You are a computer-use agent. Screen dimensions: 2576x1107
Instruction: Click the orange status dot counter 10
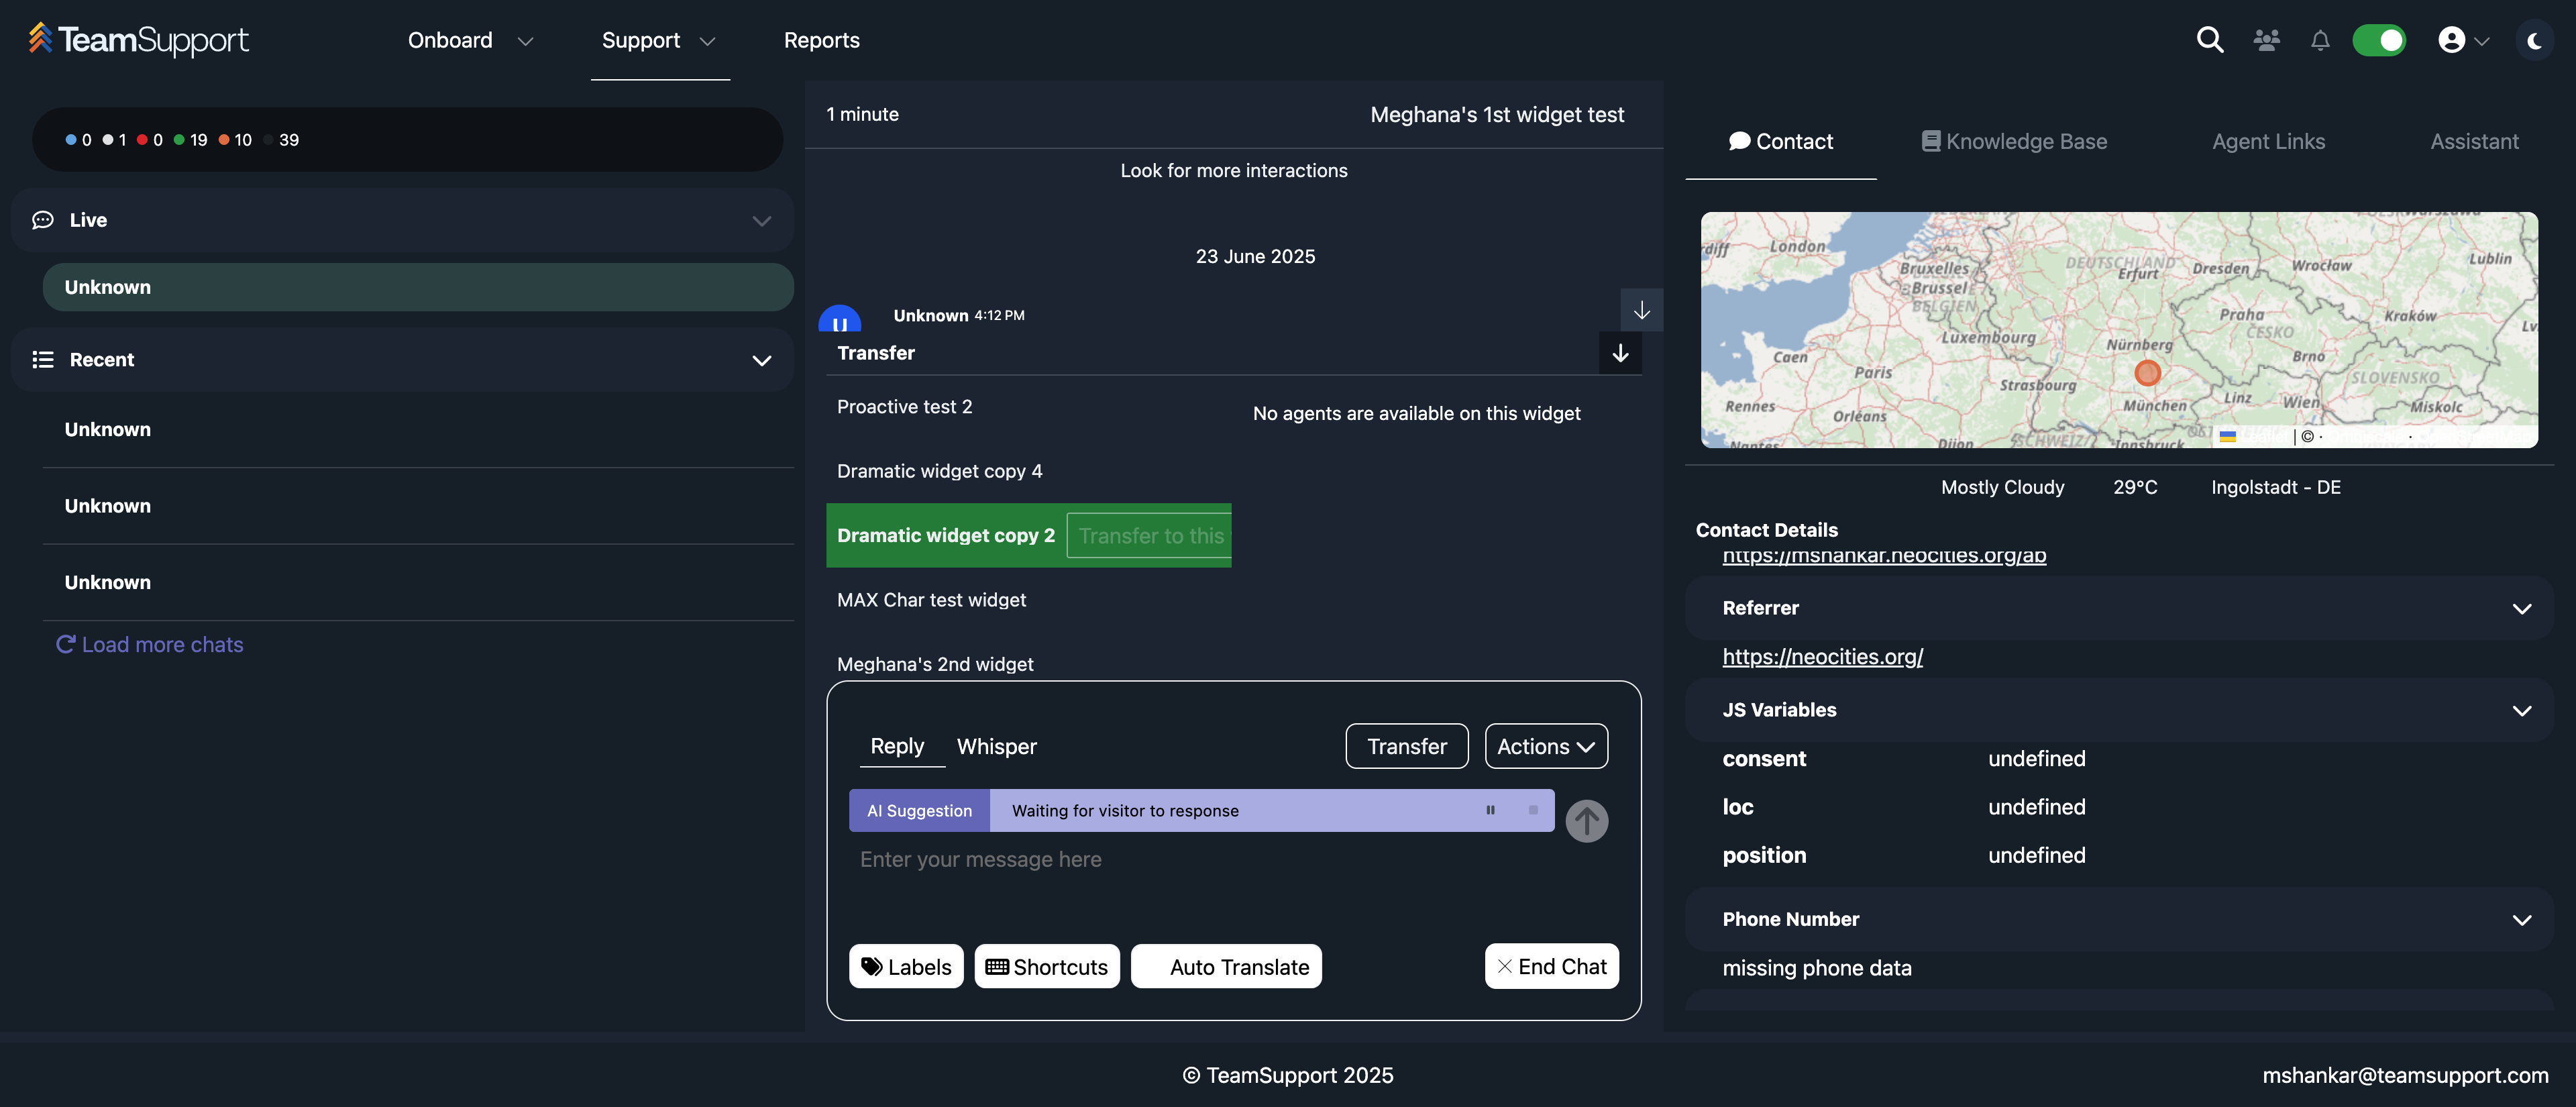coord(235,140)
